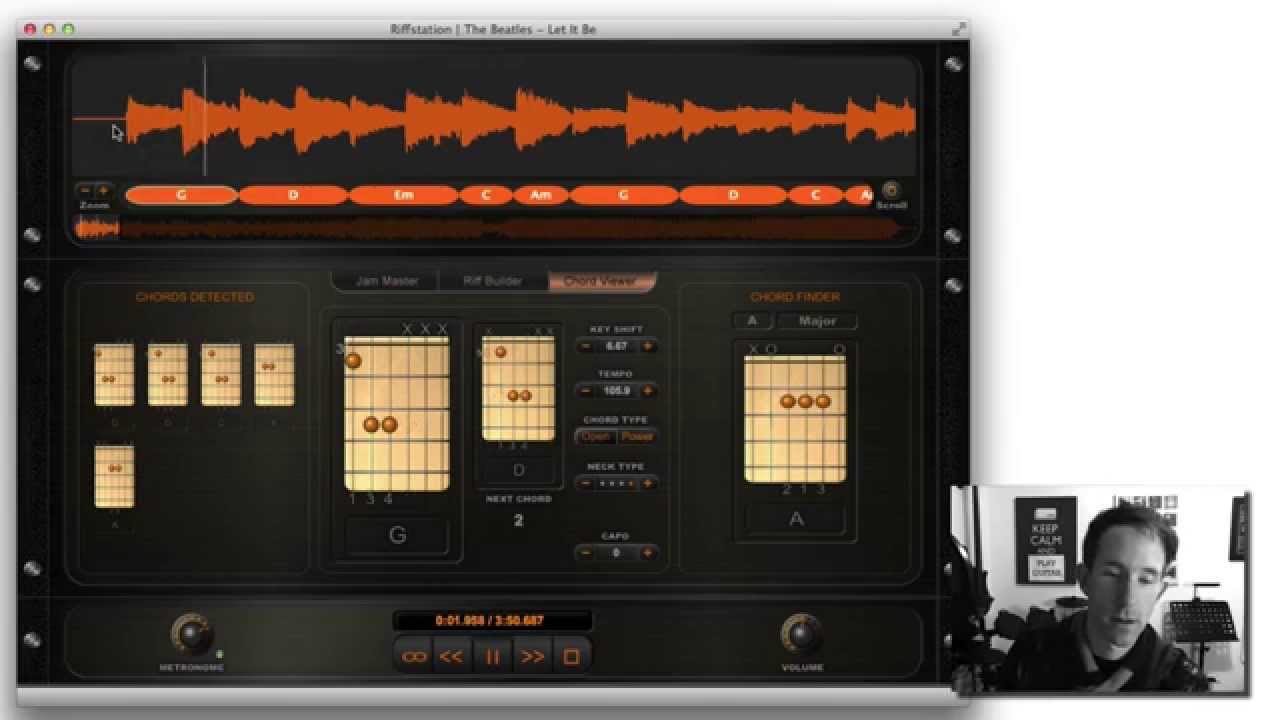Jump to the Em chord segment

pyautogui.click(x=403, y=195)
